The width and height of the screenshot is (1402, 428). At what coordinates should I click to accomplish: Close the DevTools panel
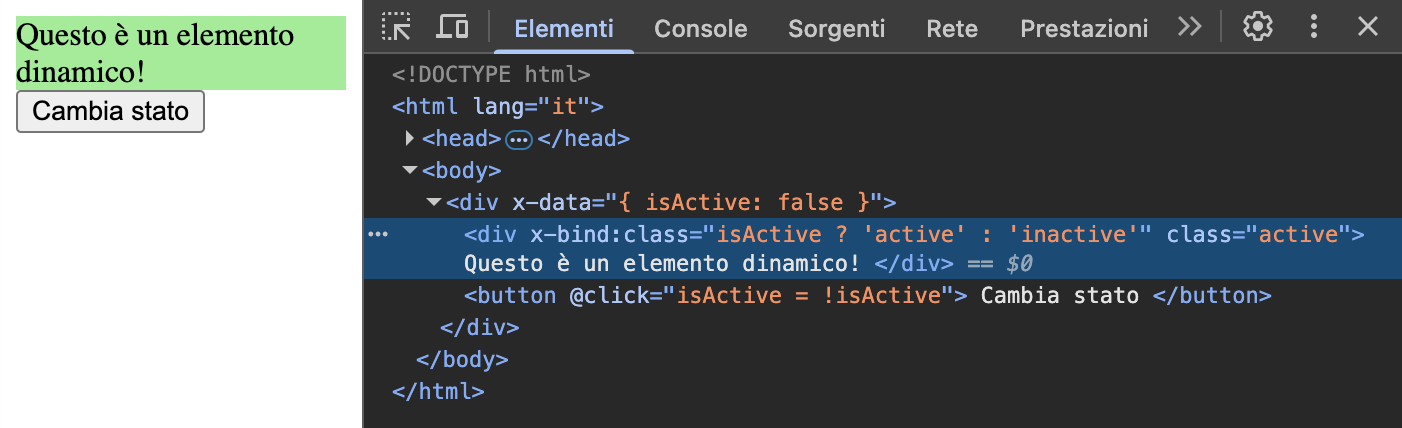point(1367,27)
